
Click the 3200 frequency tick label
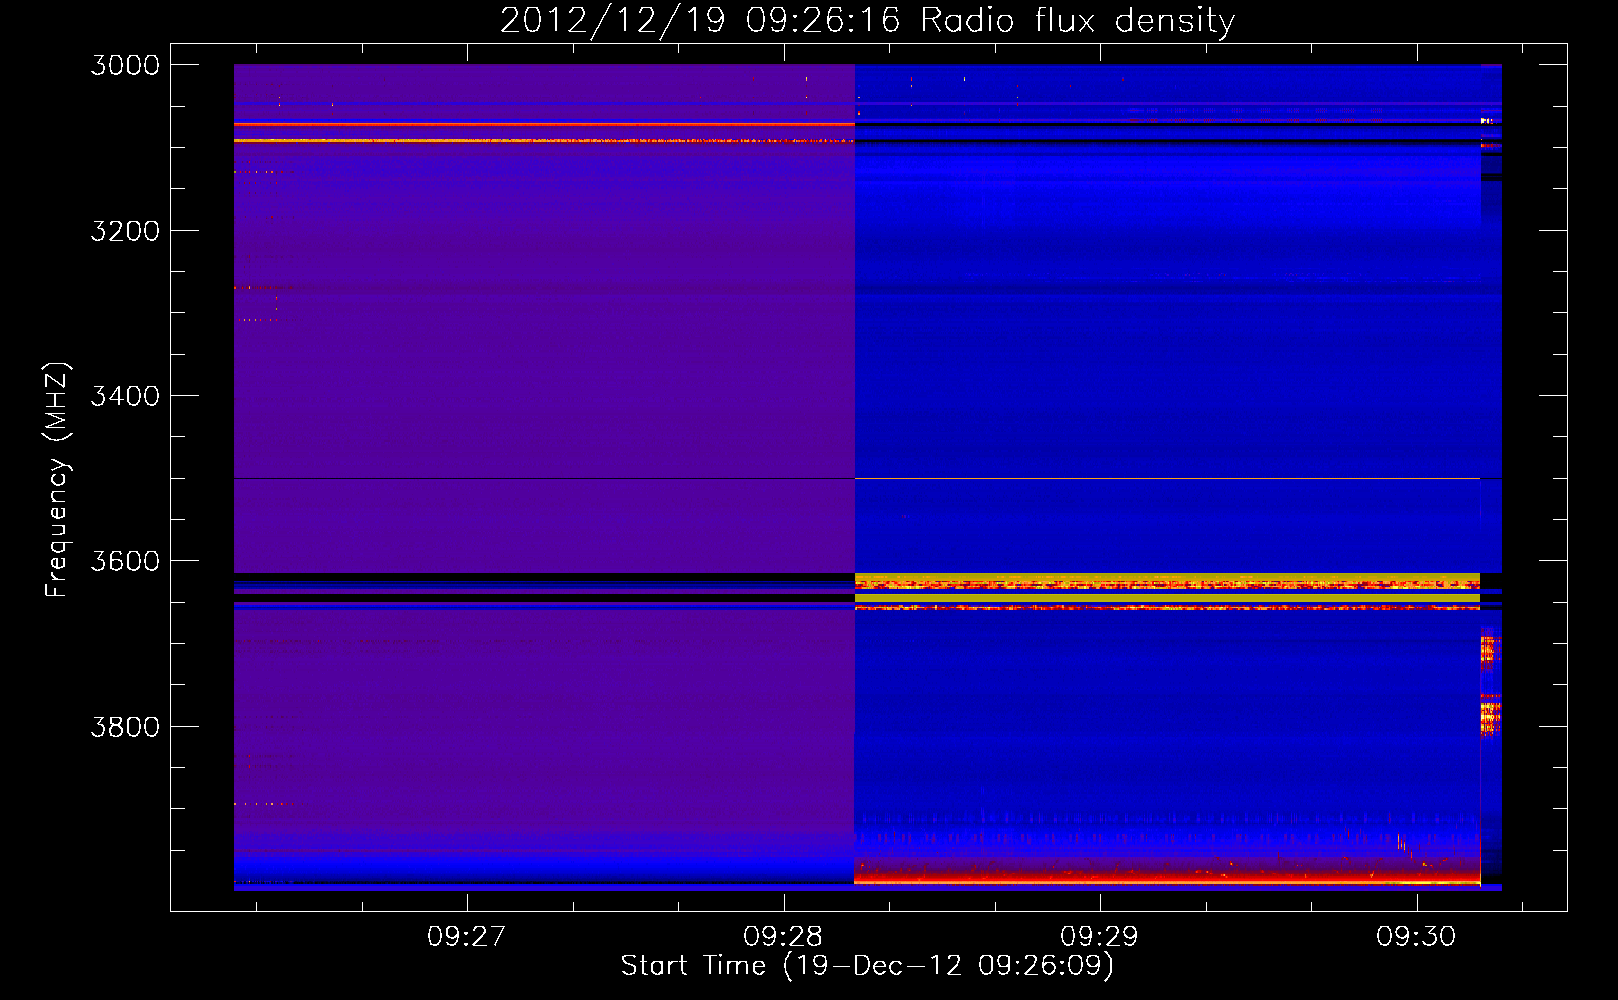(x=125, y=231)
